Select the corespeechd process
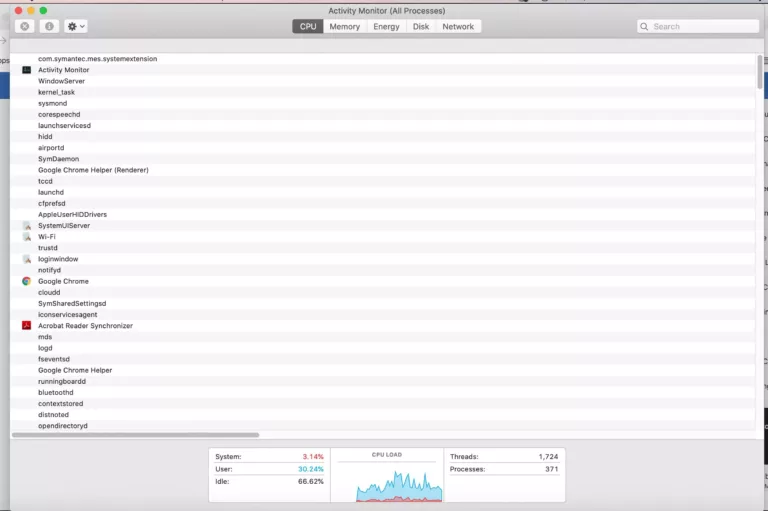The width and height of the screenshot is (768, 511). pyautogui.click(x=59, y=115)
